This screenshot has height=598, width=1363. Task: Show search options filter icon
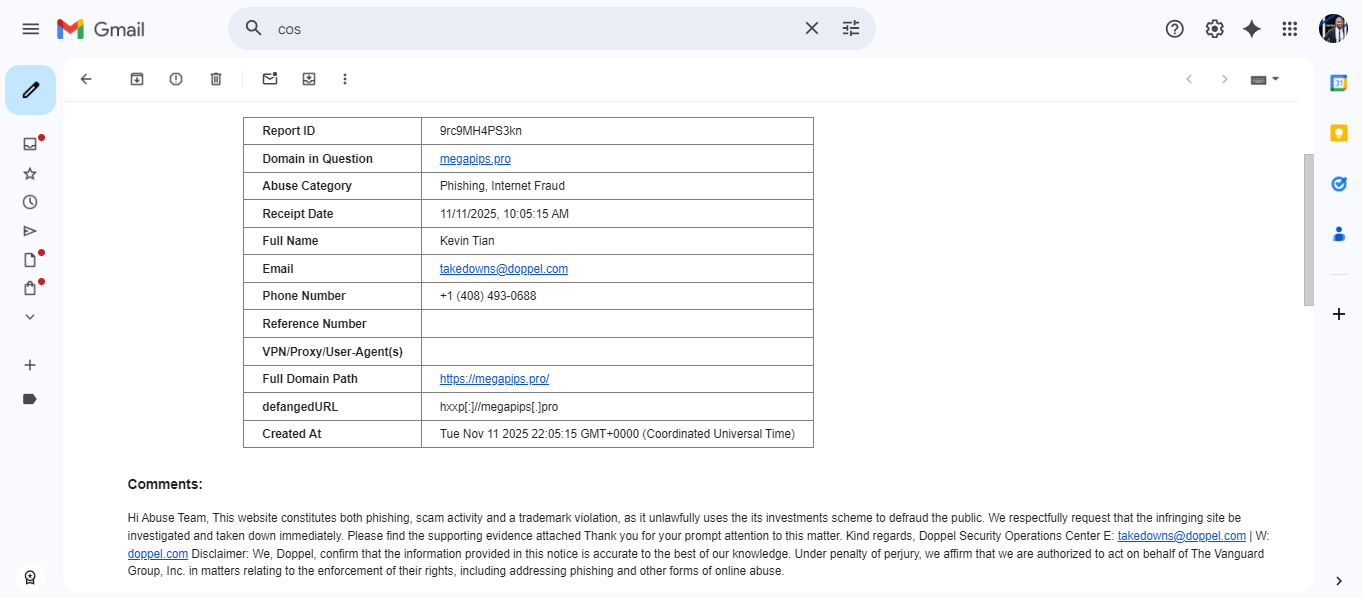coord(851,29)
